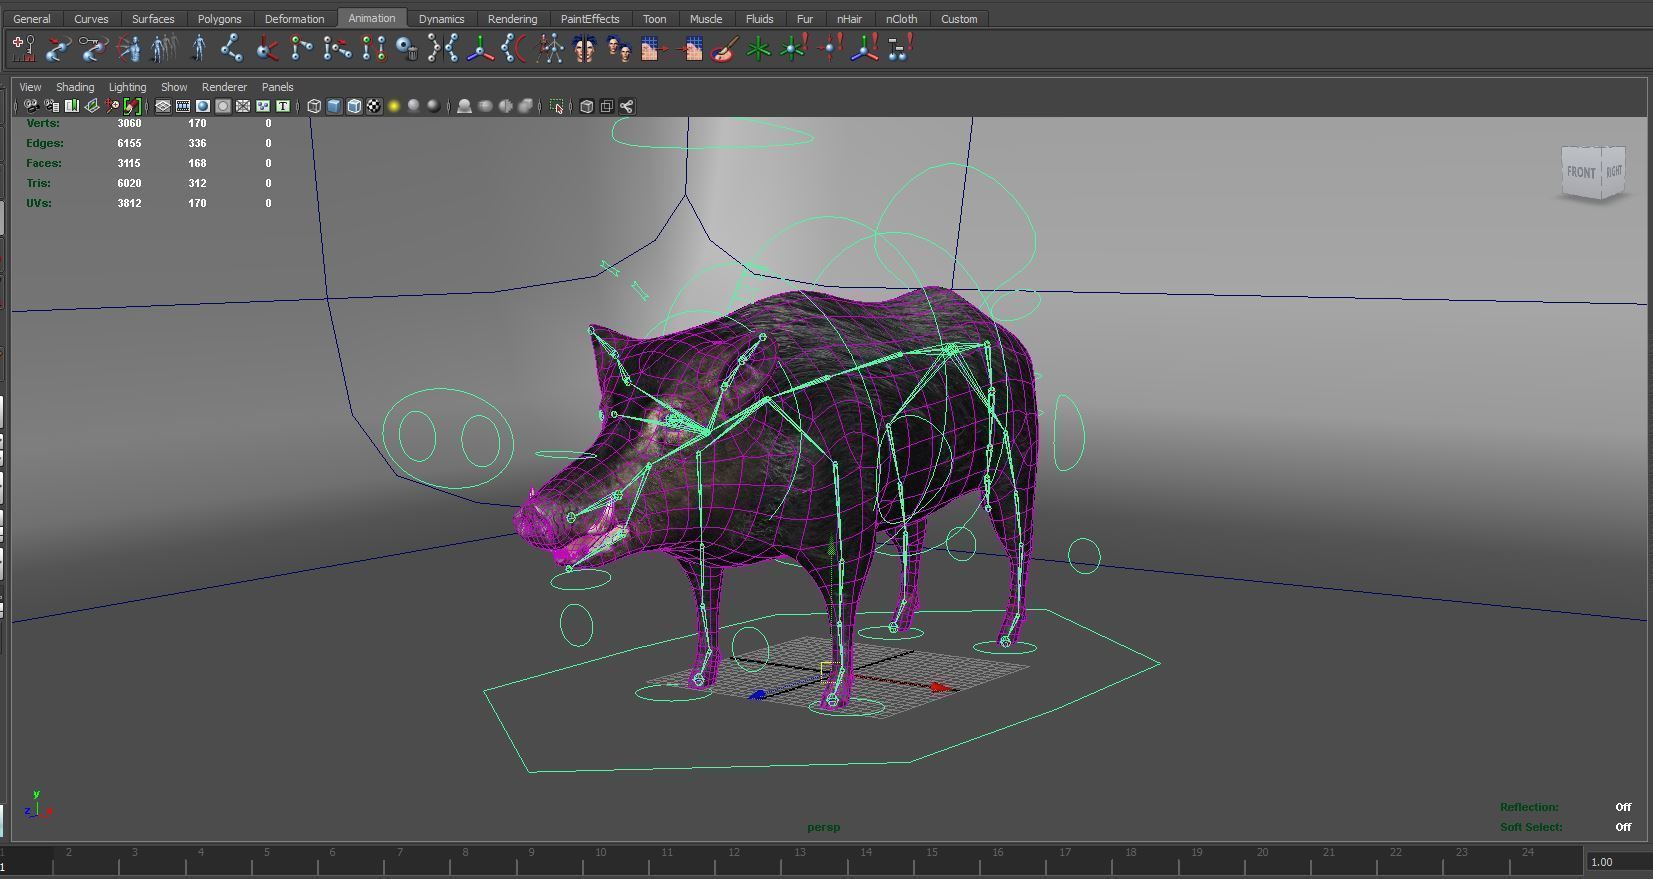1653x879 pixels.
Task: Click the Select Camera panel icon
Action: pyautogui.click(x=31, y=106)
